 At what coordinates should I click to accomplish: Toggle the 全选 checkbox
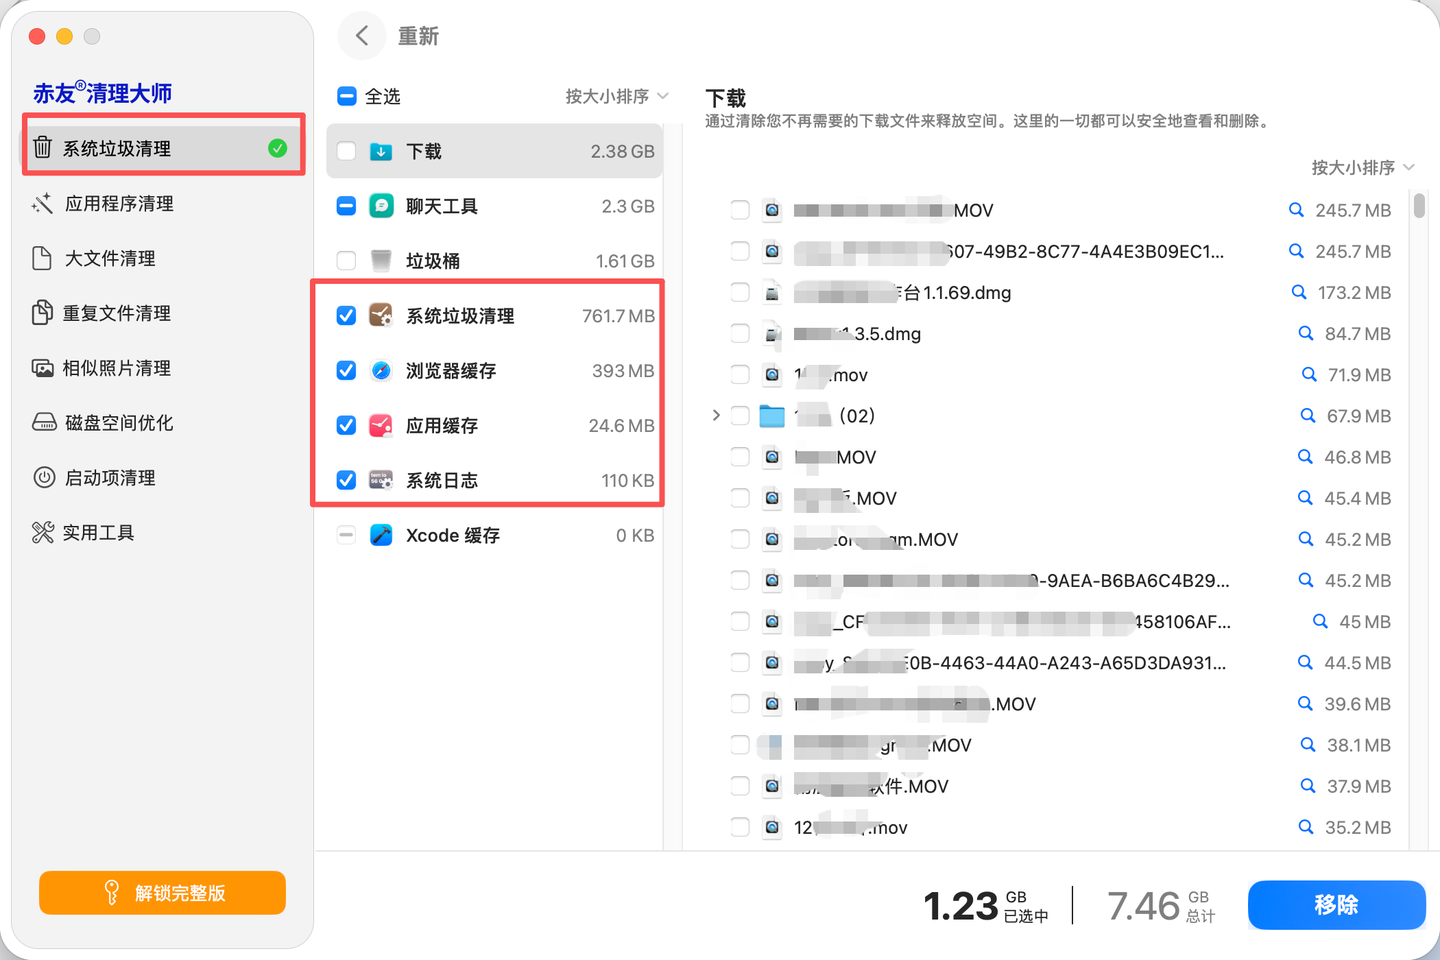tap(347, 96)
